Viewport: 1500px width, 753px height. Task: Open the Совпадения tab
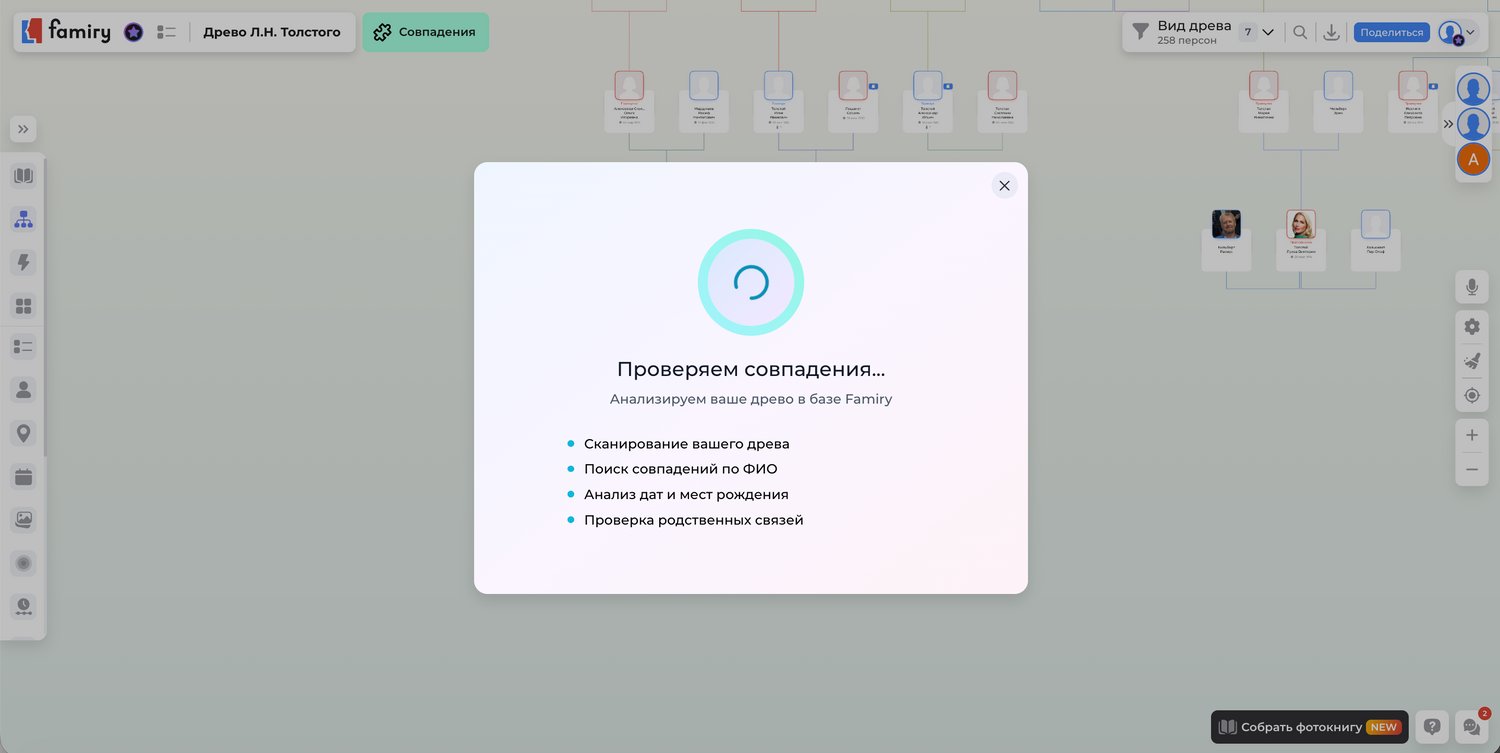coord(425,32)
